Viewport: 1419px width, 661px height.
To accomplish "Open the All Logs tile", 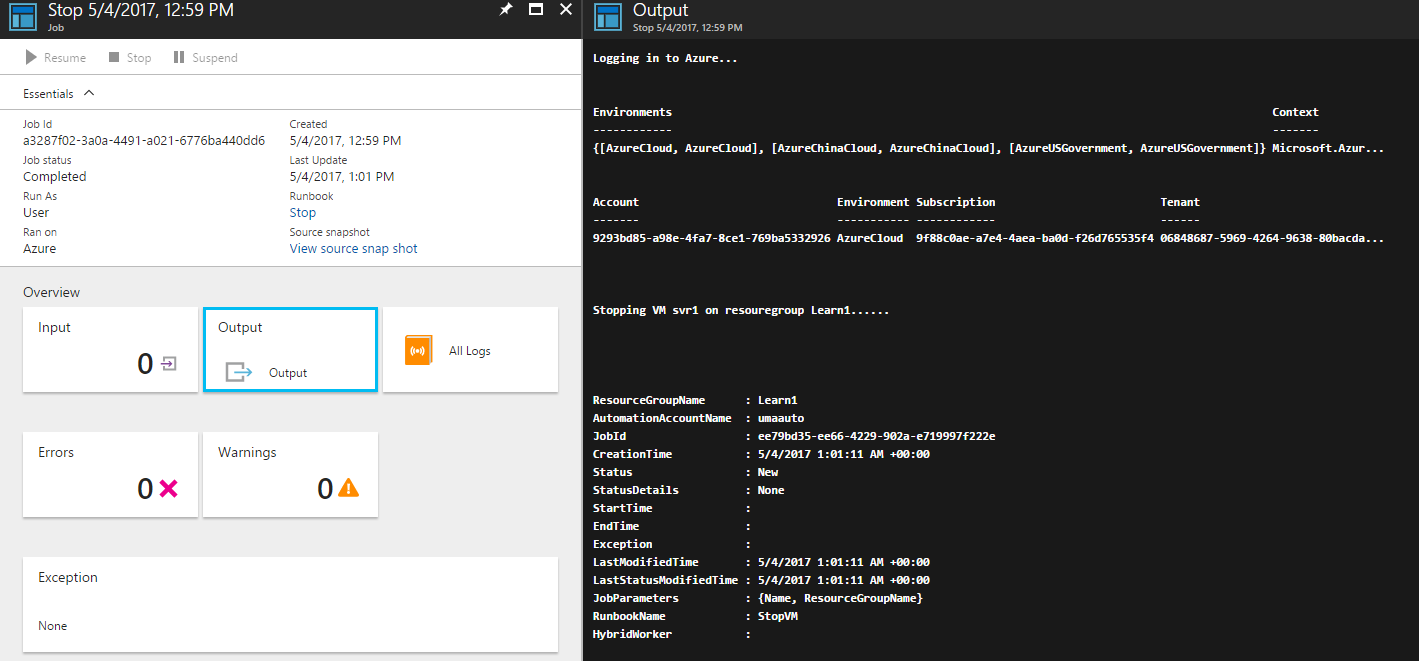I will (470, 349).
